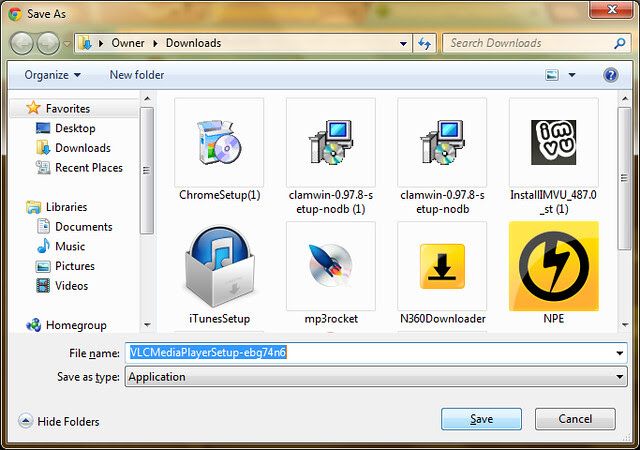Collapse the folder pane with Hide Folders
Screen dimensions: 640x450
click(59, 421)
